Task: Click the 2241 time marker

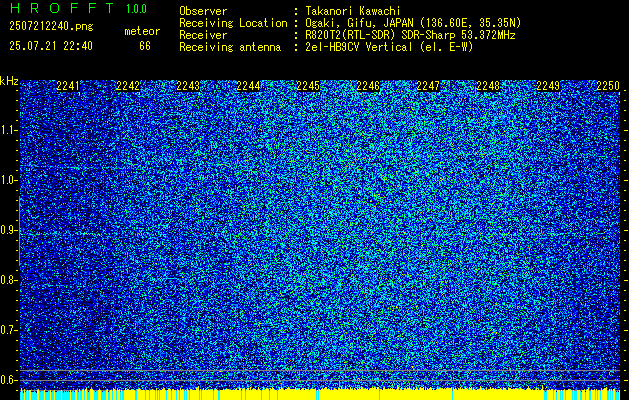Action: tap(68, 86)
